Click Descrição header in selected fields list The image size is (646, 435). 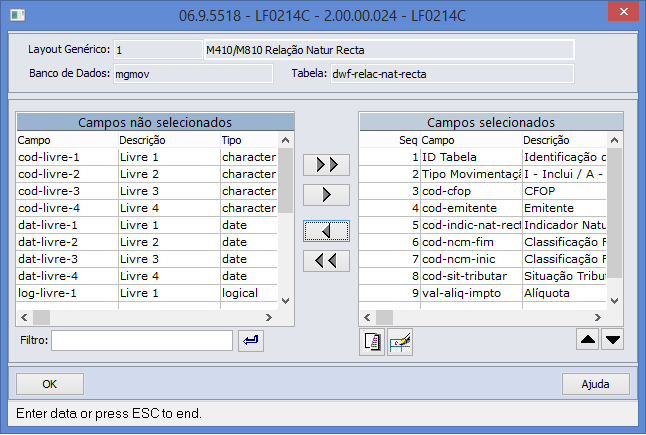point(564,140)
